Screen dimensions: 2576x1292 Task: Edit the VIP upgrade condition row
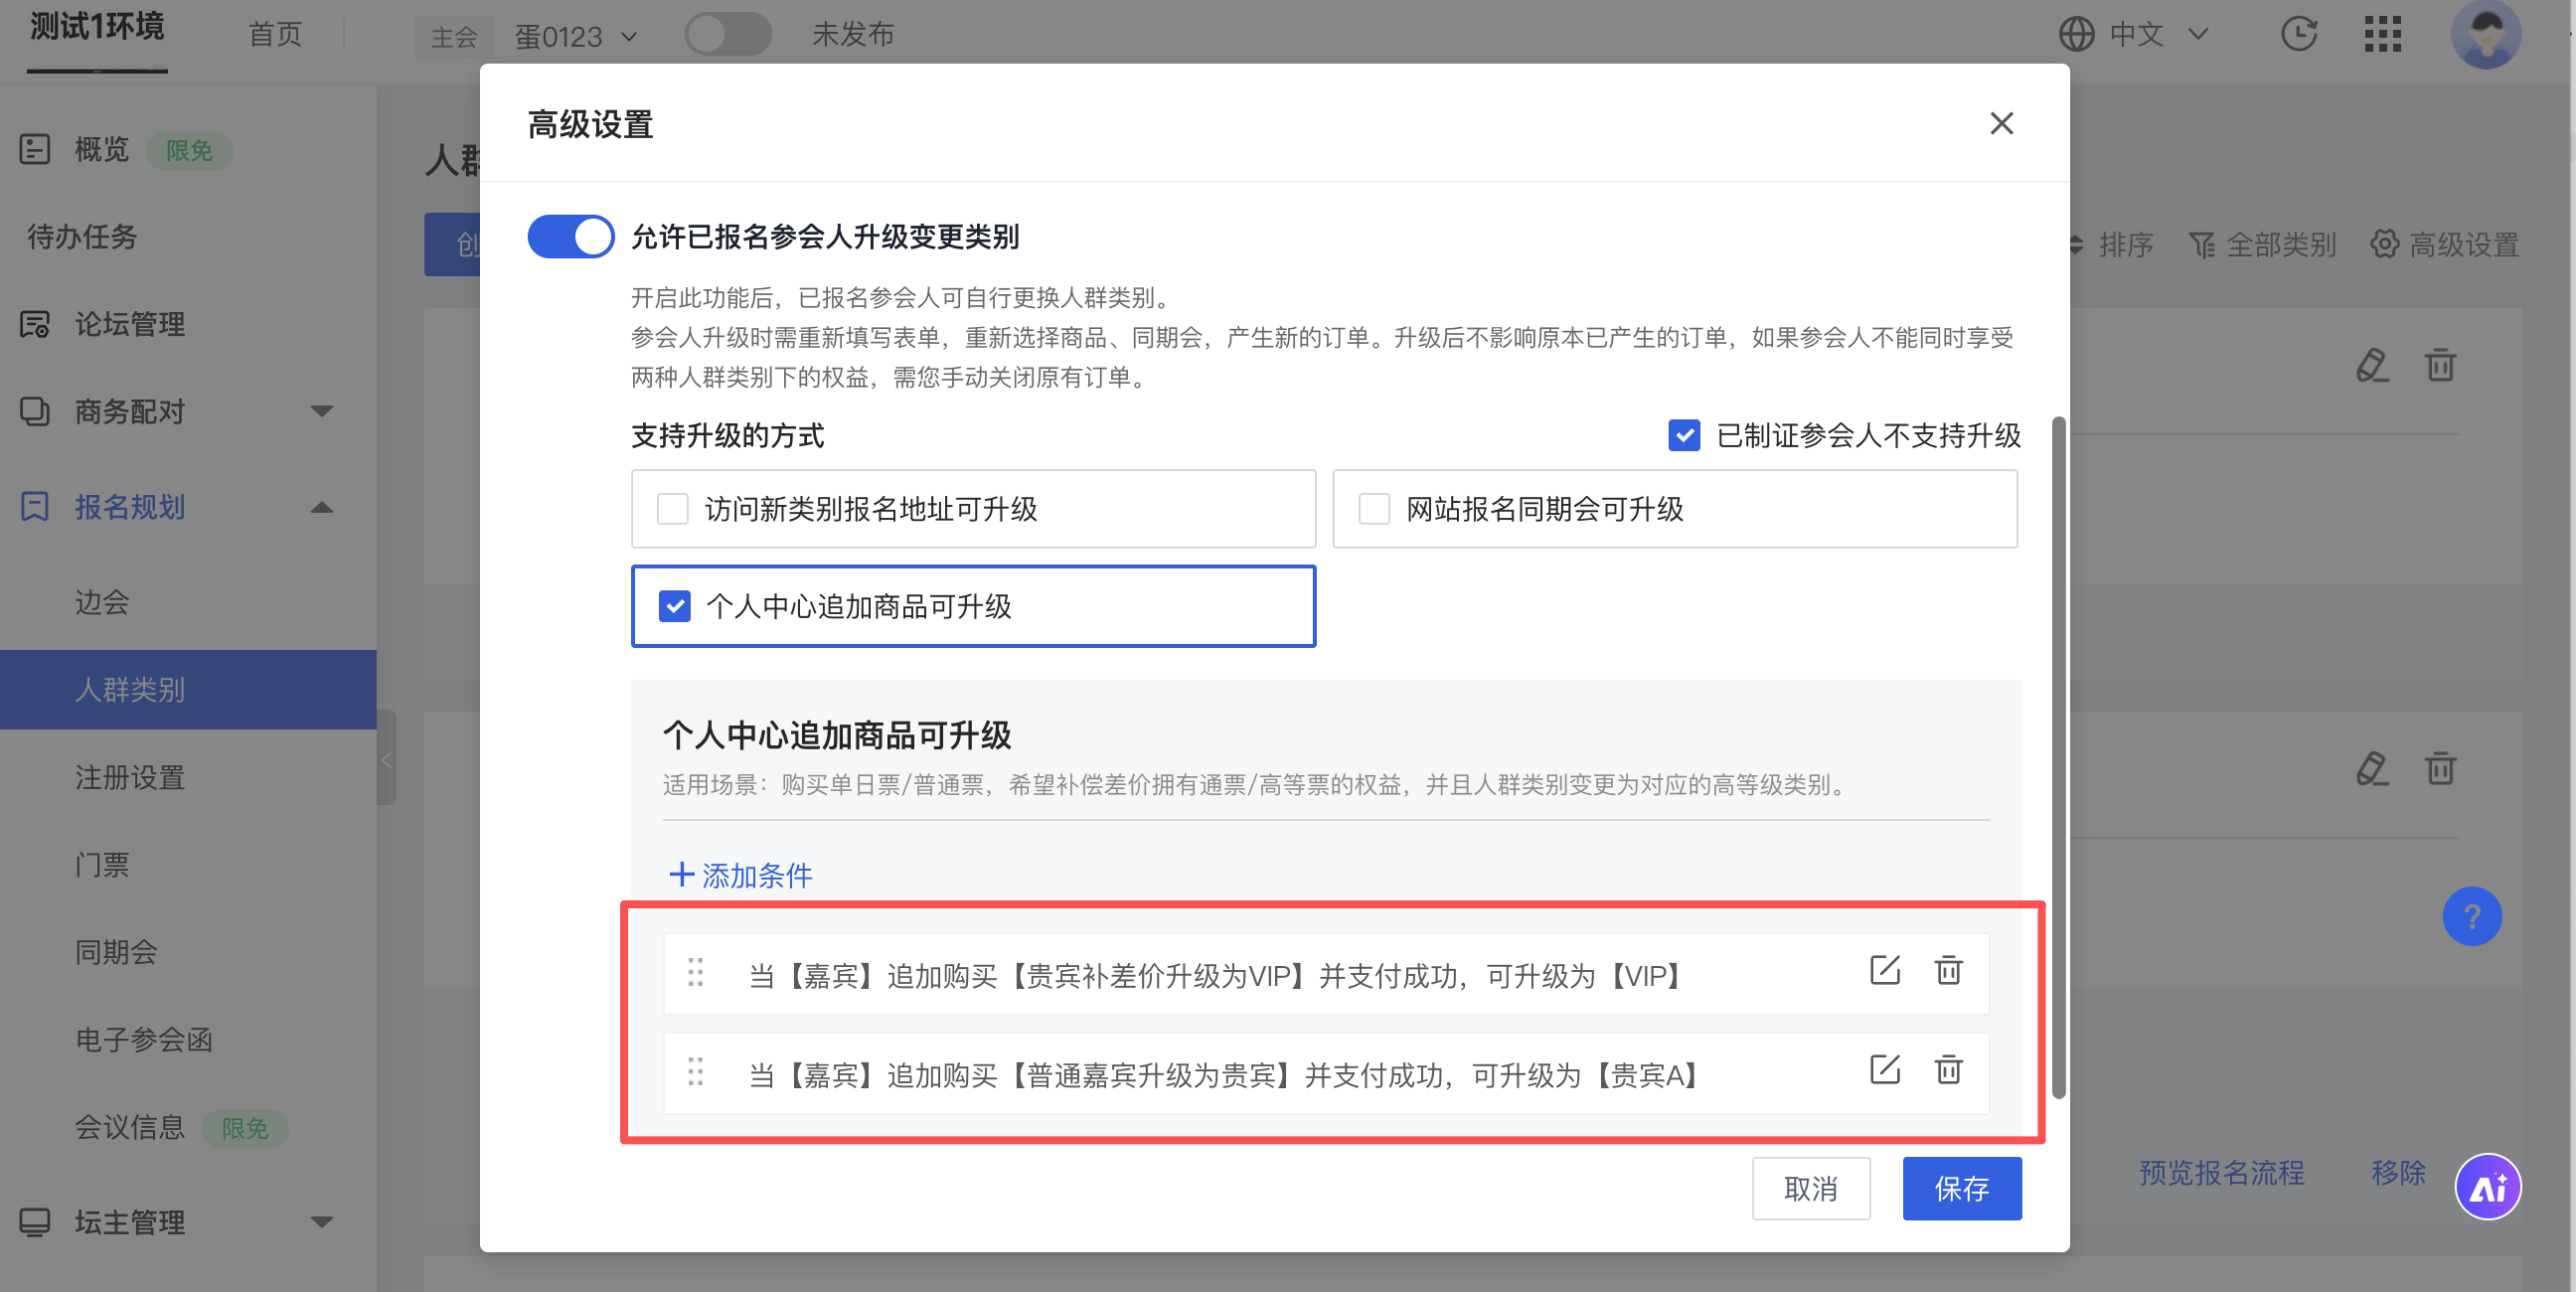(x=1884, y=970)
